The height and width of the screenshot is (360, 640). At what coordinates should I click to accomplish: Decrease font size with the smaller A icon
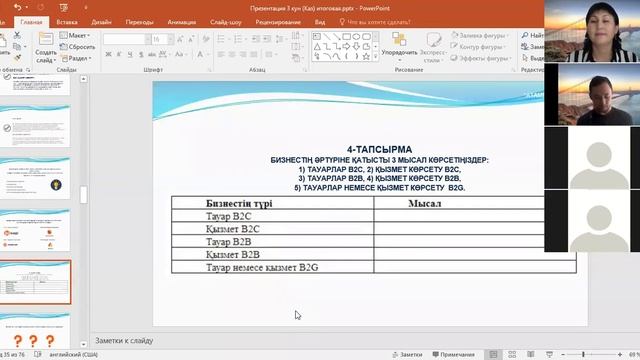[x=191, y=39]
